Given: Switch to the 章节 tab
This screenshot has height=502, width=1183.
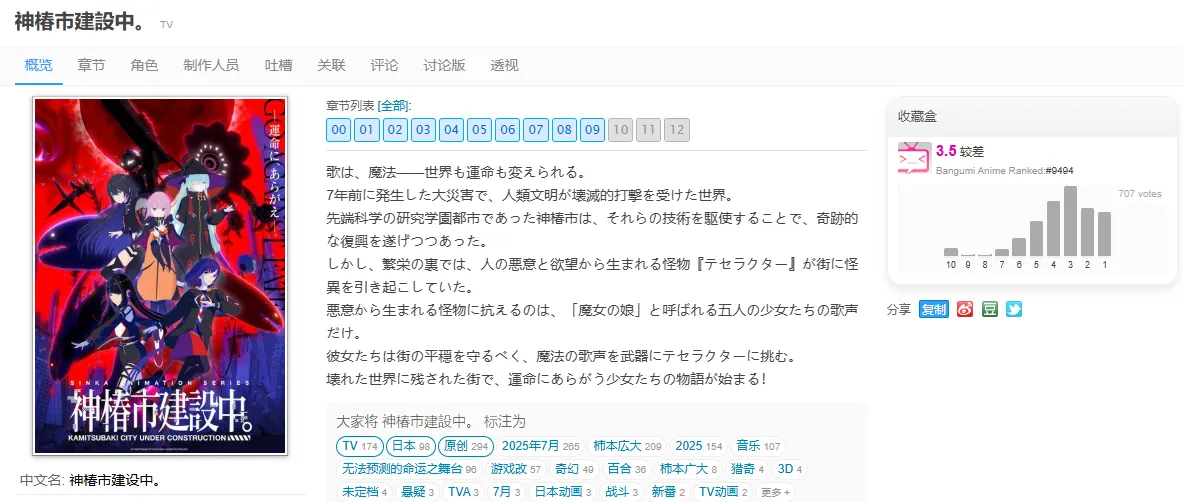Looking at the screenshot, I should click(91, 65).
